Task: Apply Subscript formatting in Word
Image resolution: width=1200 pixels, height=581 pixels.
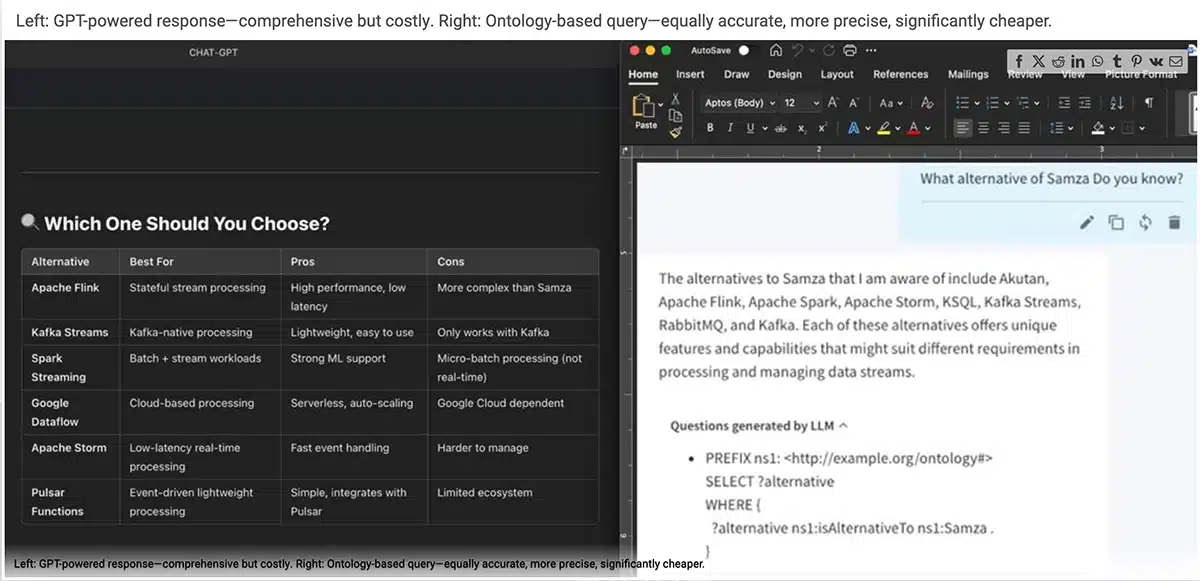Action: [802, 128]
